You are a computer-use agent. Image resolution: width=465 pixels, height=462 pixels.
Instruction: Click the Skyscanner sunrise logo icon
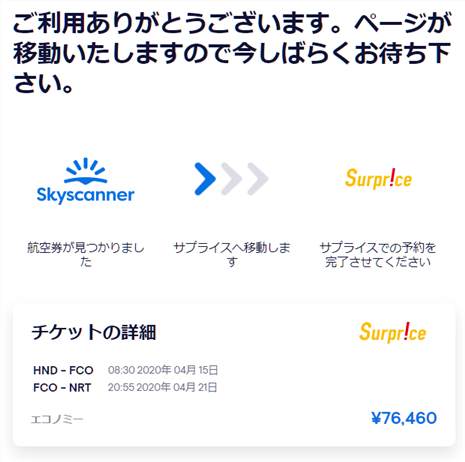pos(86,171)
